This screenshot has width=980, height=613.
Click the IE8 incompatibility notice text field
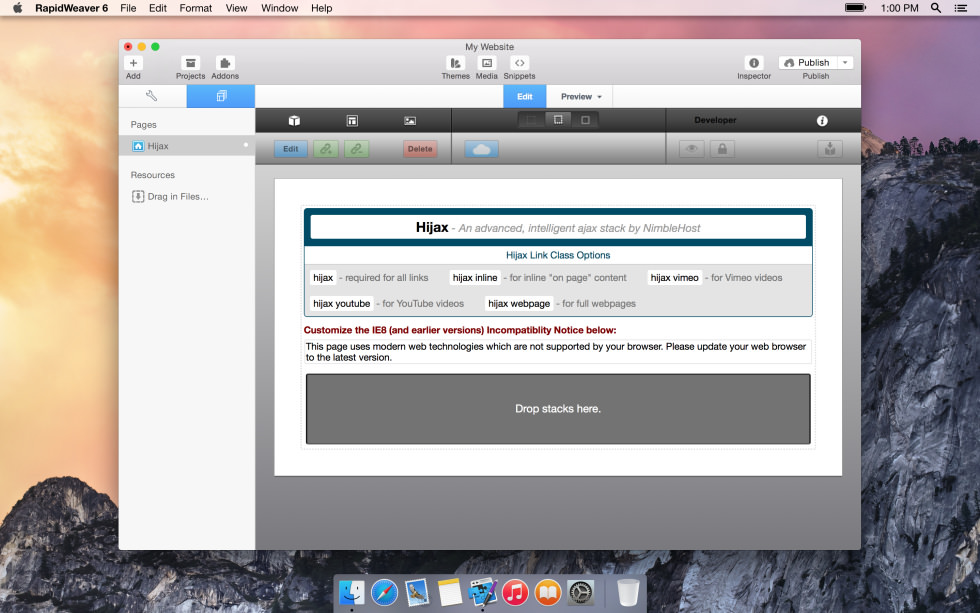coord(558,352)
